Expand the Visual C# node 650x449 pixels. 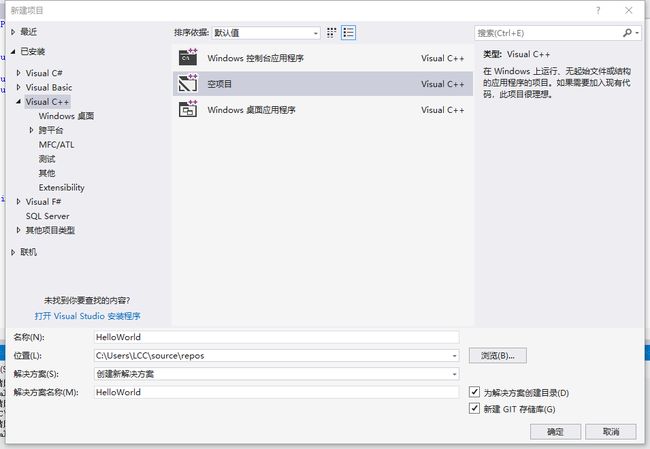(18, 73)
